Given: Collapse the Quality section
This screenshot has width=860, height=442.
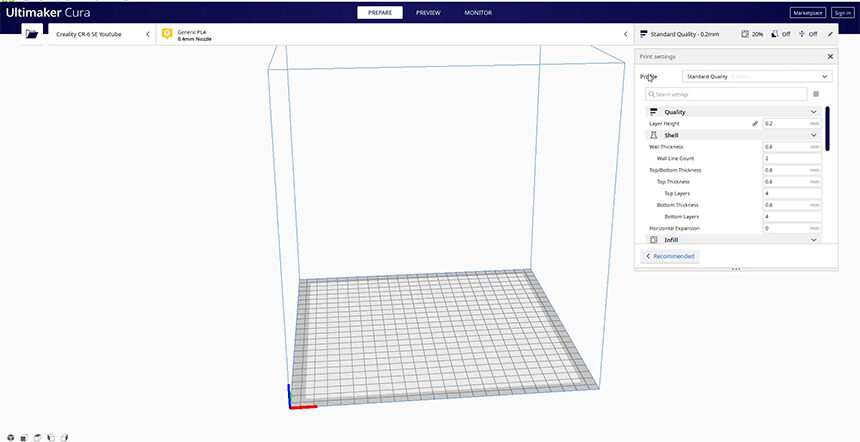Looking at the screenshot, I should pyautogui.click(x=813, y=112).
